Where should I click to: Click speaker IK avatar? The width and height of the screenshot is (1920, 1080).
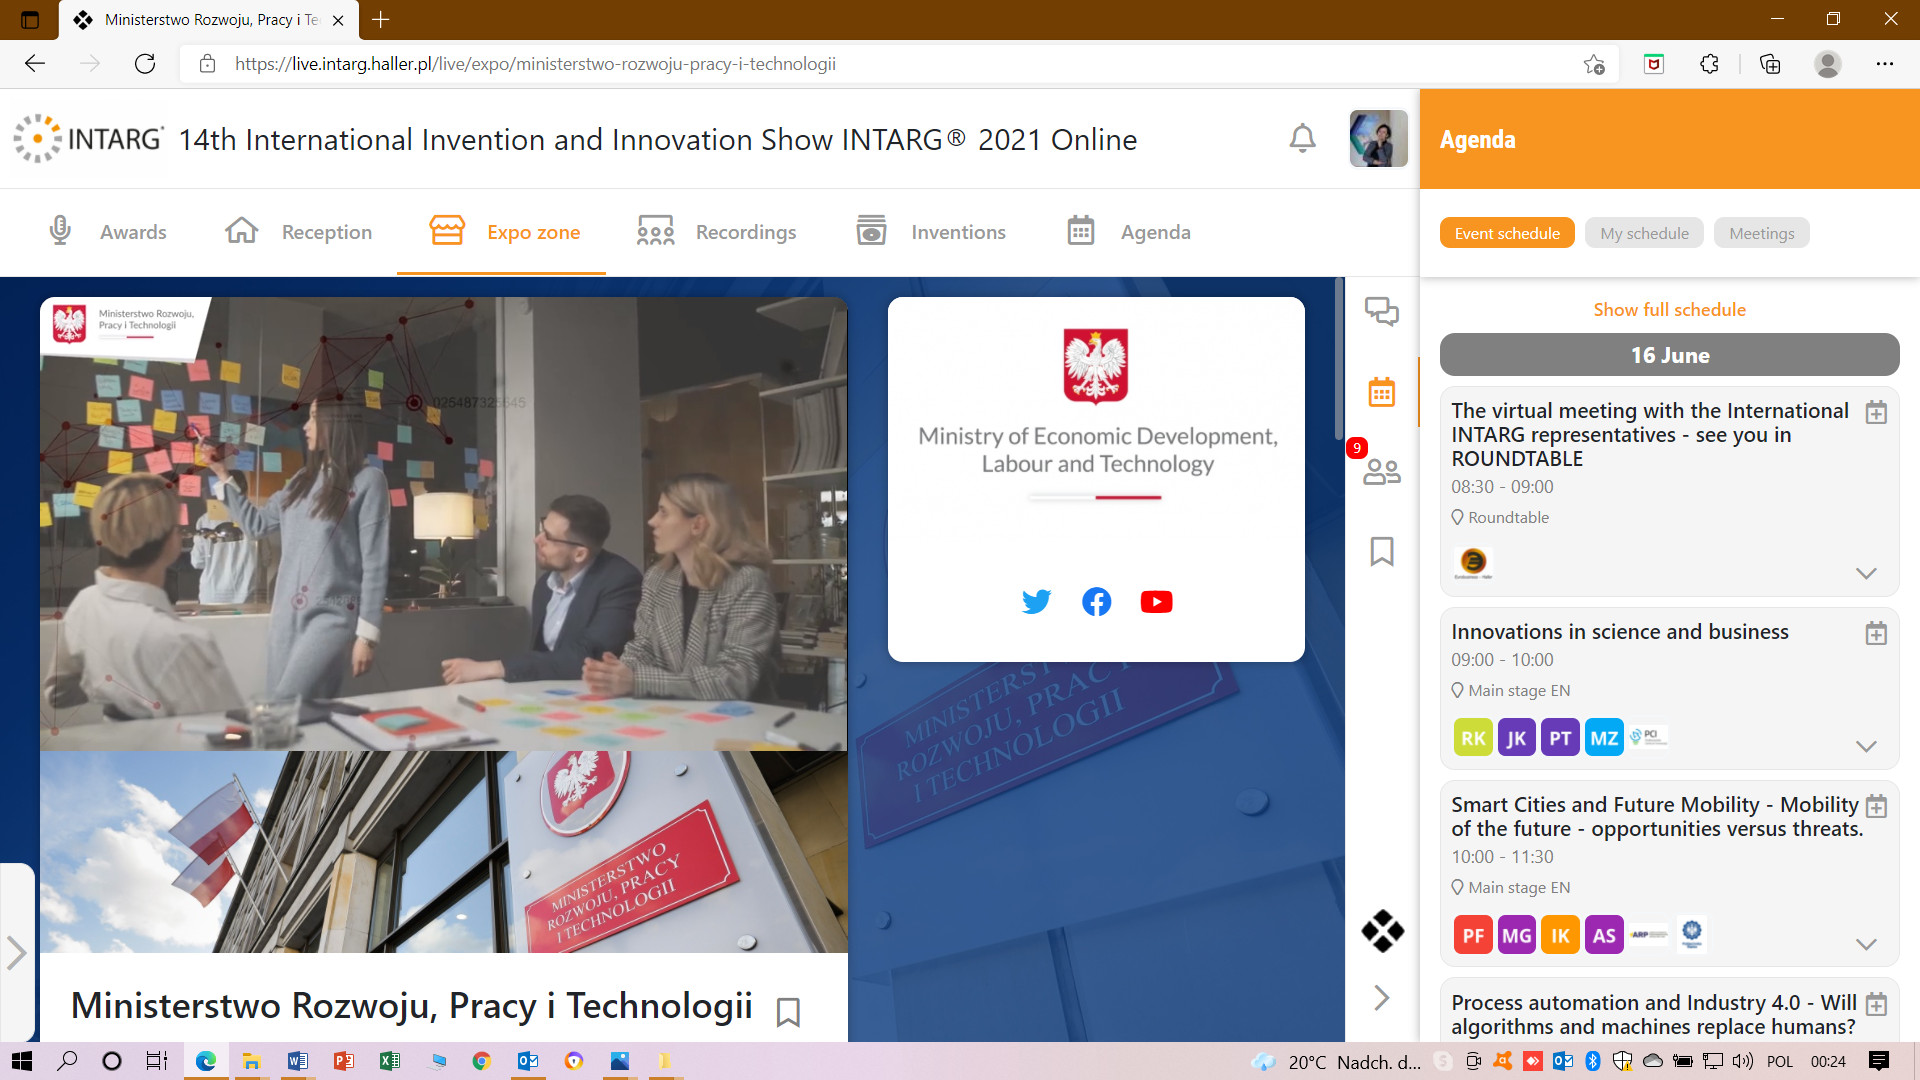pos(1560,936)
